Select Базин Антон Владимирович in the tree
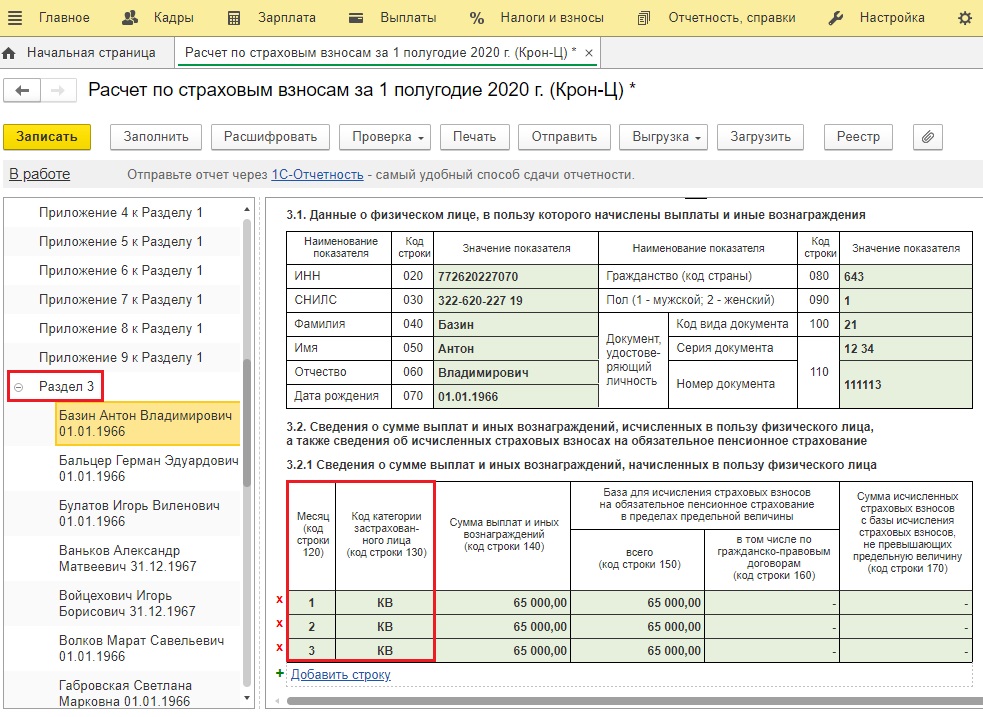The width and height of the screenshot is (983, 717). click(147, 423)
